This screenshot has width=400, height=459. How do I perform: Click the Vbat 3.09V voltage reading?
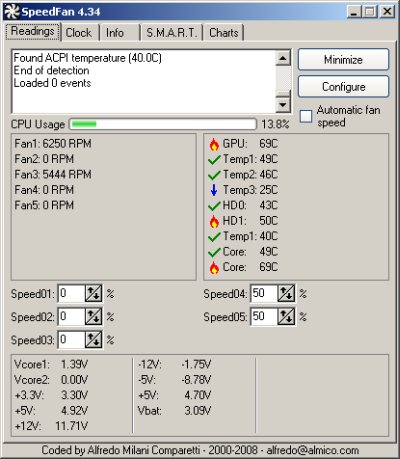(174, 410)
